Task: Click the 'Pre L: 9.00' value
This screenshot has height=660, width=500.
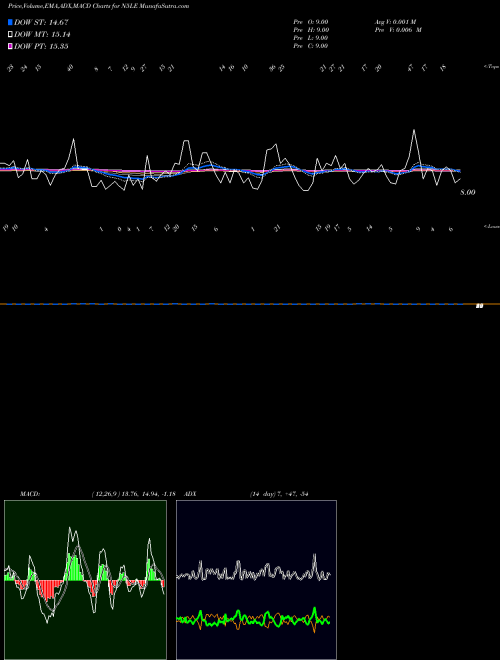Action: [x=311, y=38]
